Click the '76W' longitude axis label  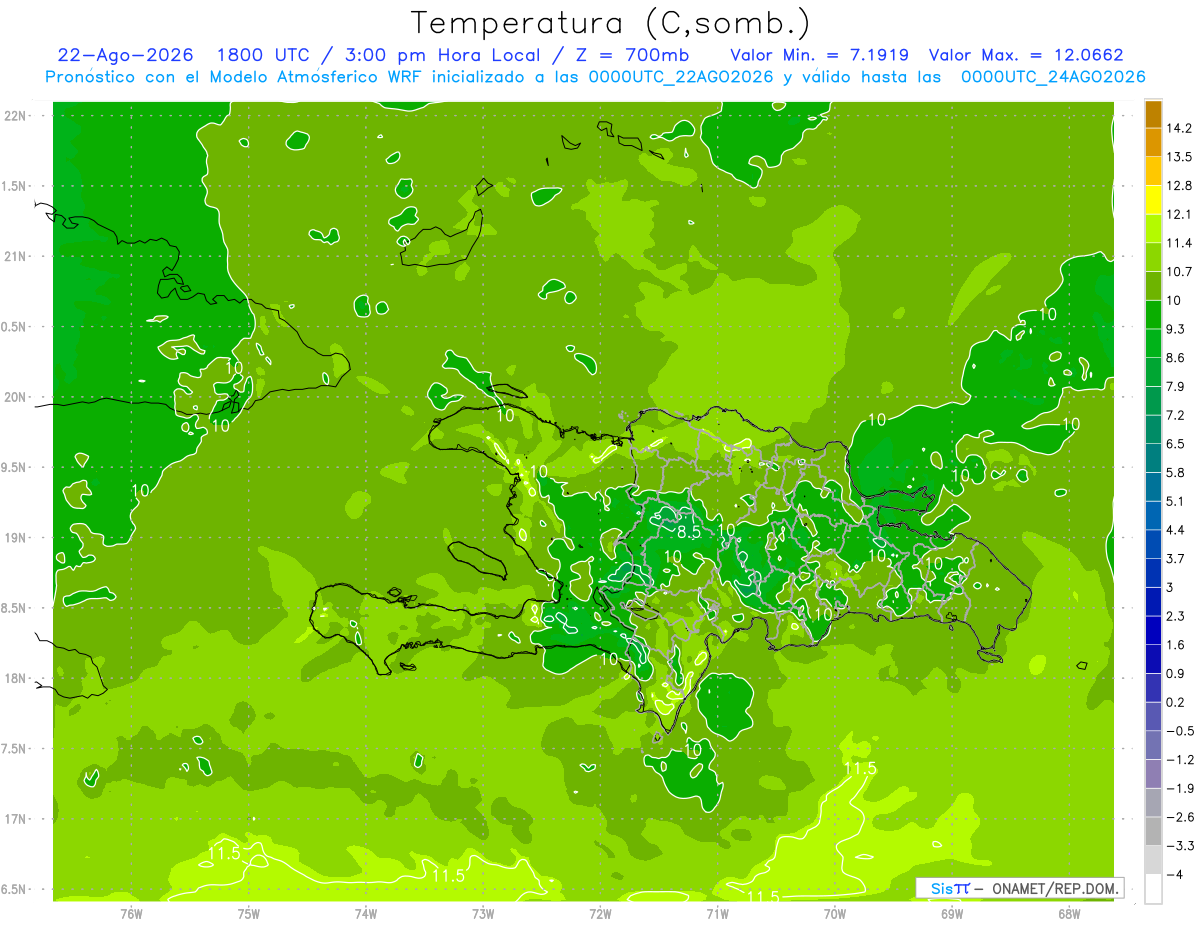pos(131,912)
